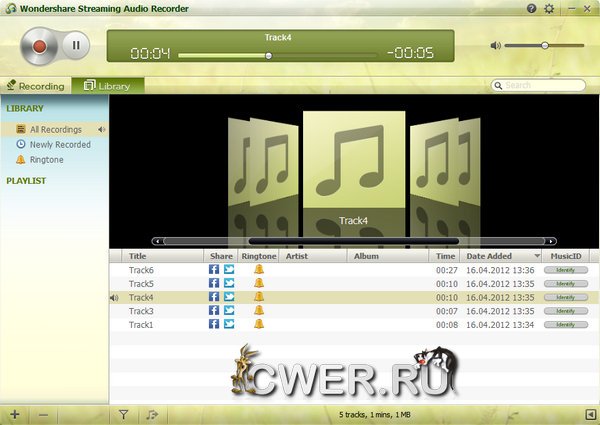Click the speaker icon next to All Recordings
Viewport: 600px width, 425px height.
coord(101,129)
